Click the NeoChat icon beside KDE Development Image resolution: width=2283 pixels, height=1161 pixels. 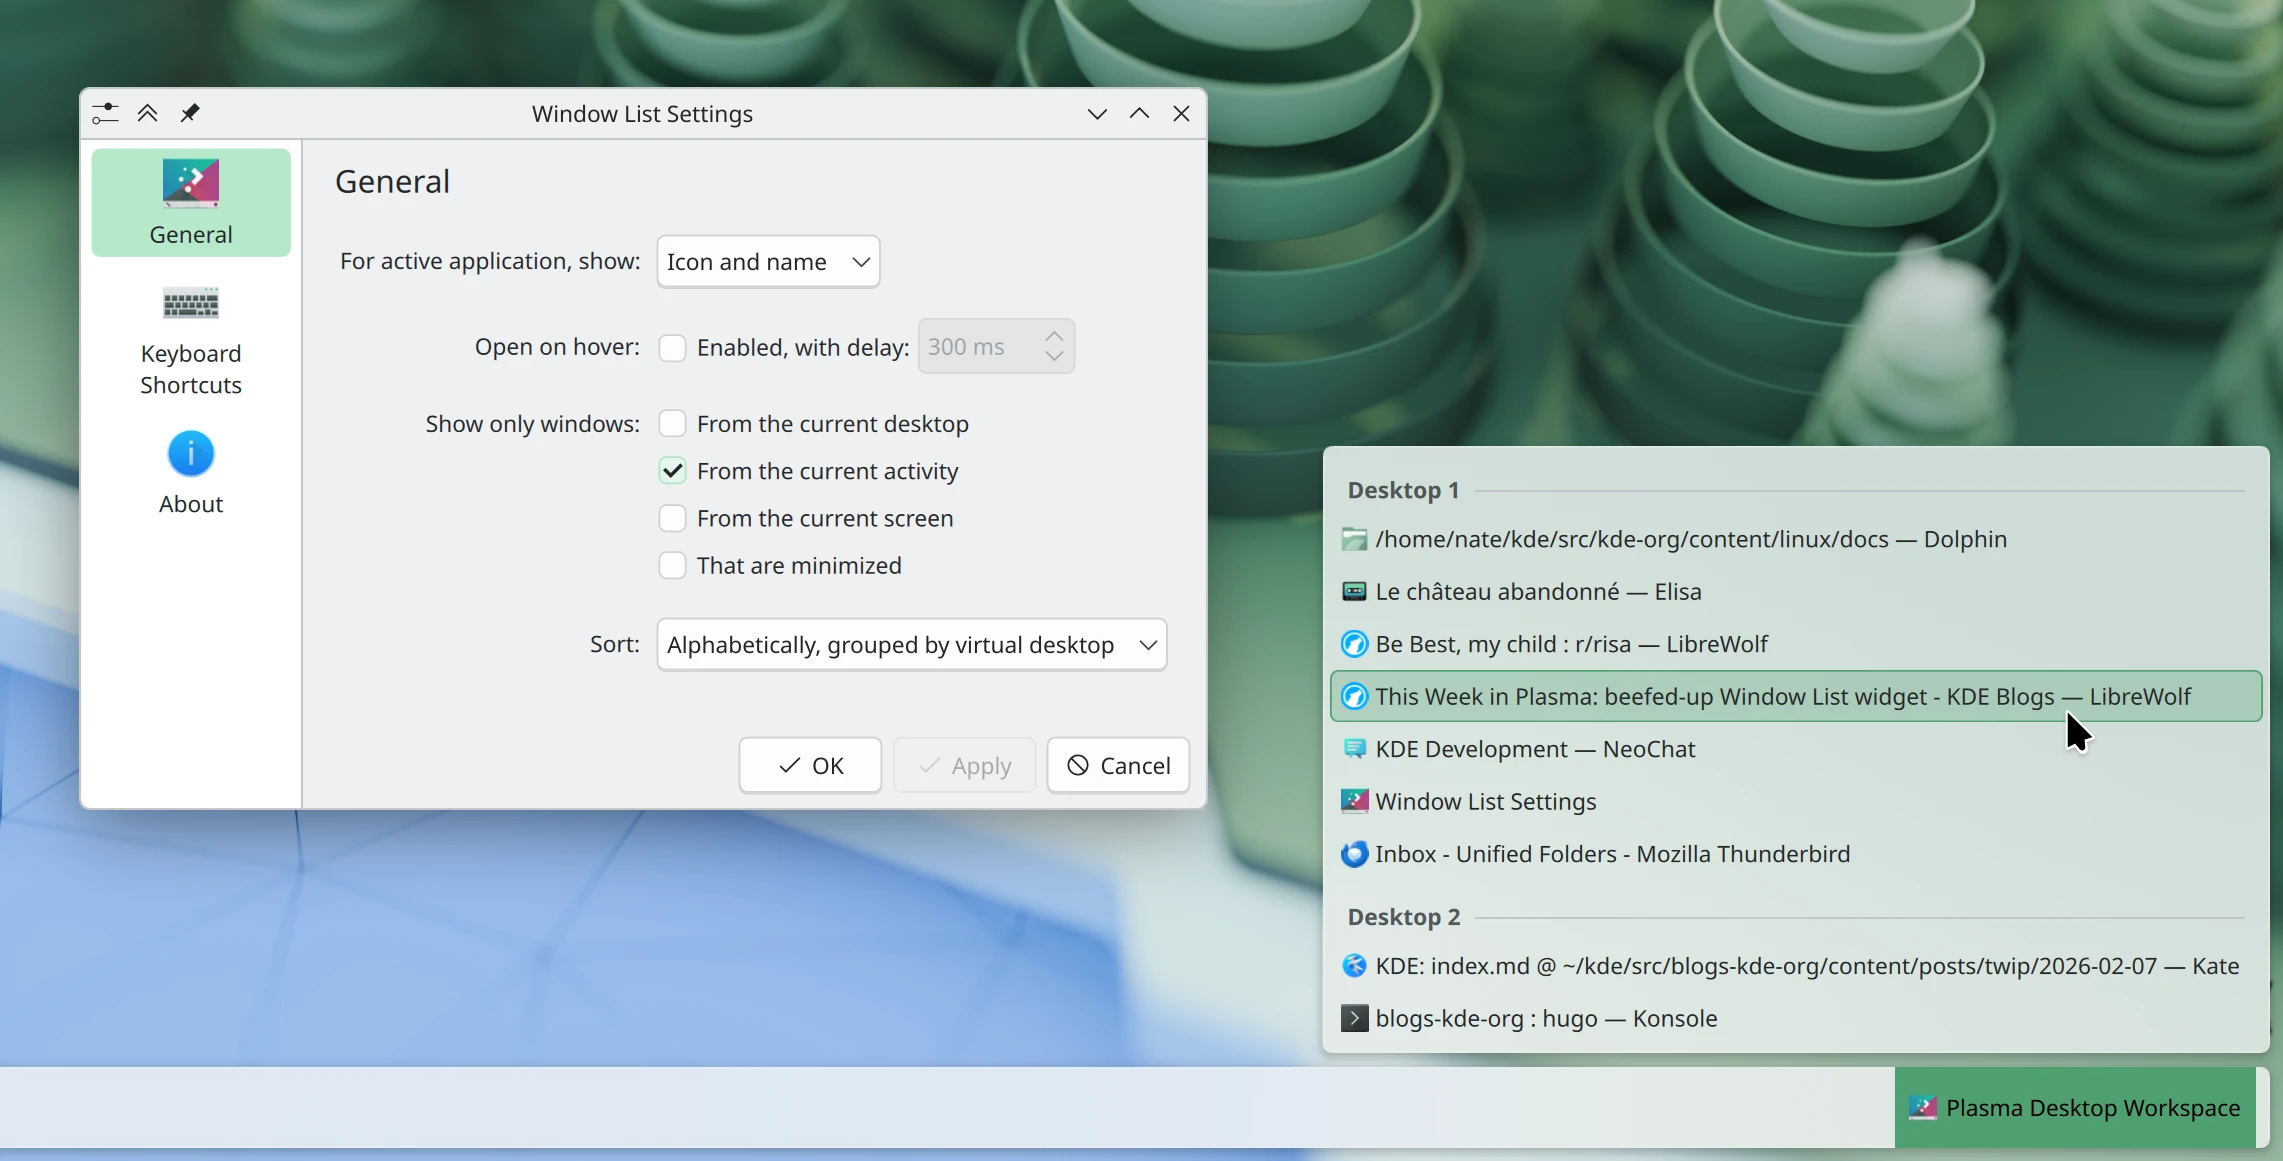(x=1354, y=748)
